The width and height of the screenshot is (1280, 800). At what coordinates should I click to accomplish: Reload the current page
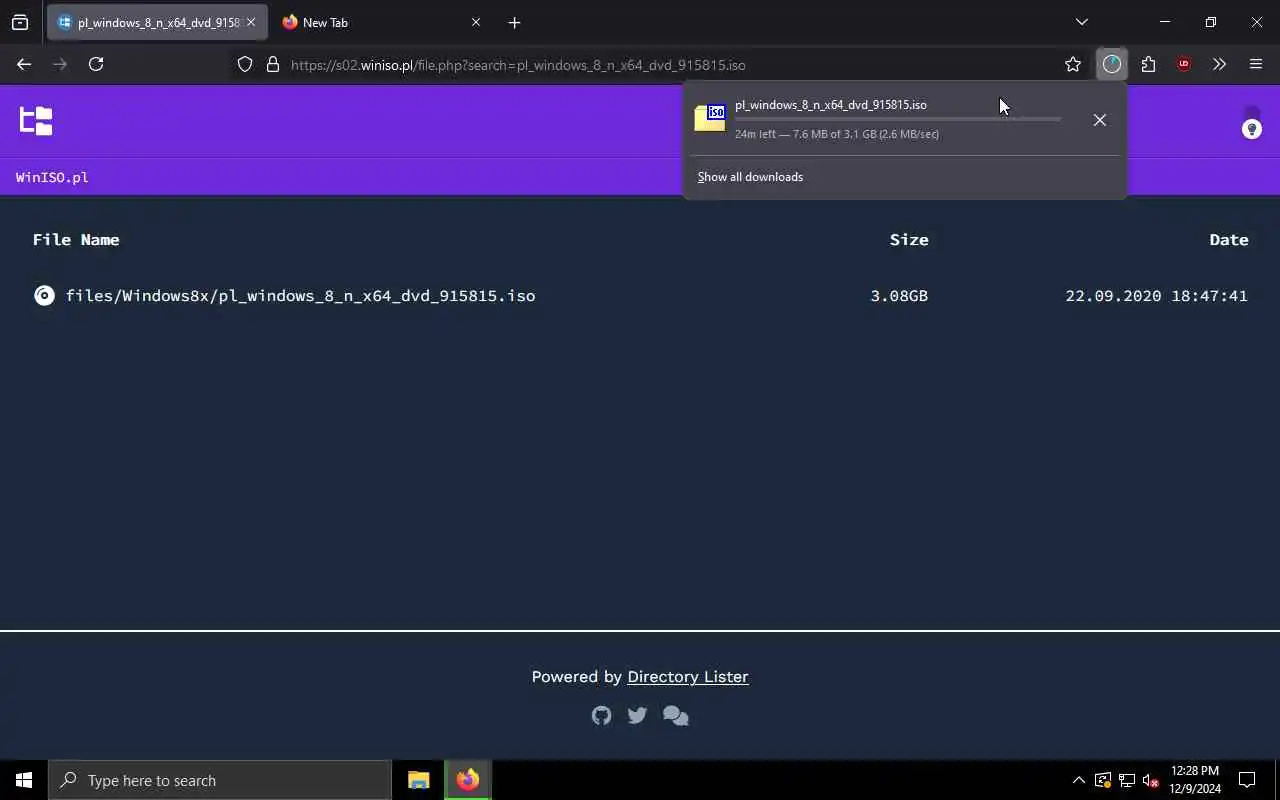[x=96, y=64]
